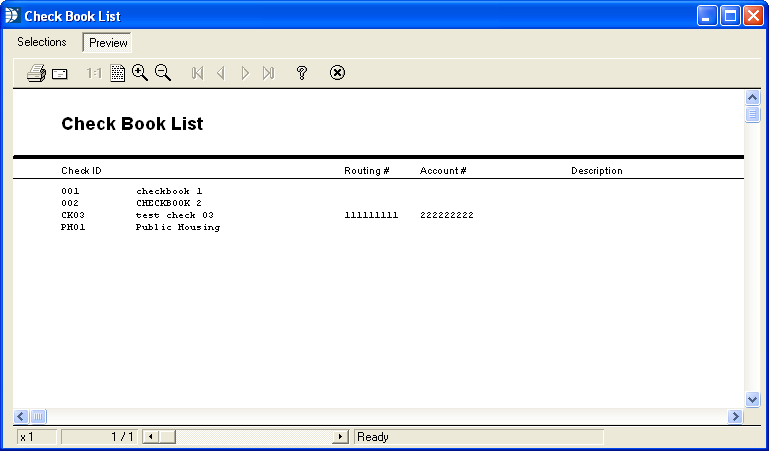Switch to the Selections tab
769x451 pixels.
pyautogui.click(x=42, y=42)
